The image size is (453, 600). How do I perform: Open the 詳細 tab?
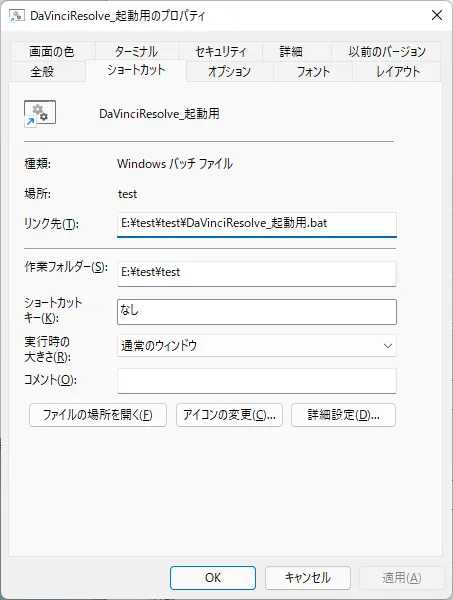click(x=291, y=52)
